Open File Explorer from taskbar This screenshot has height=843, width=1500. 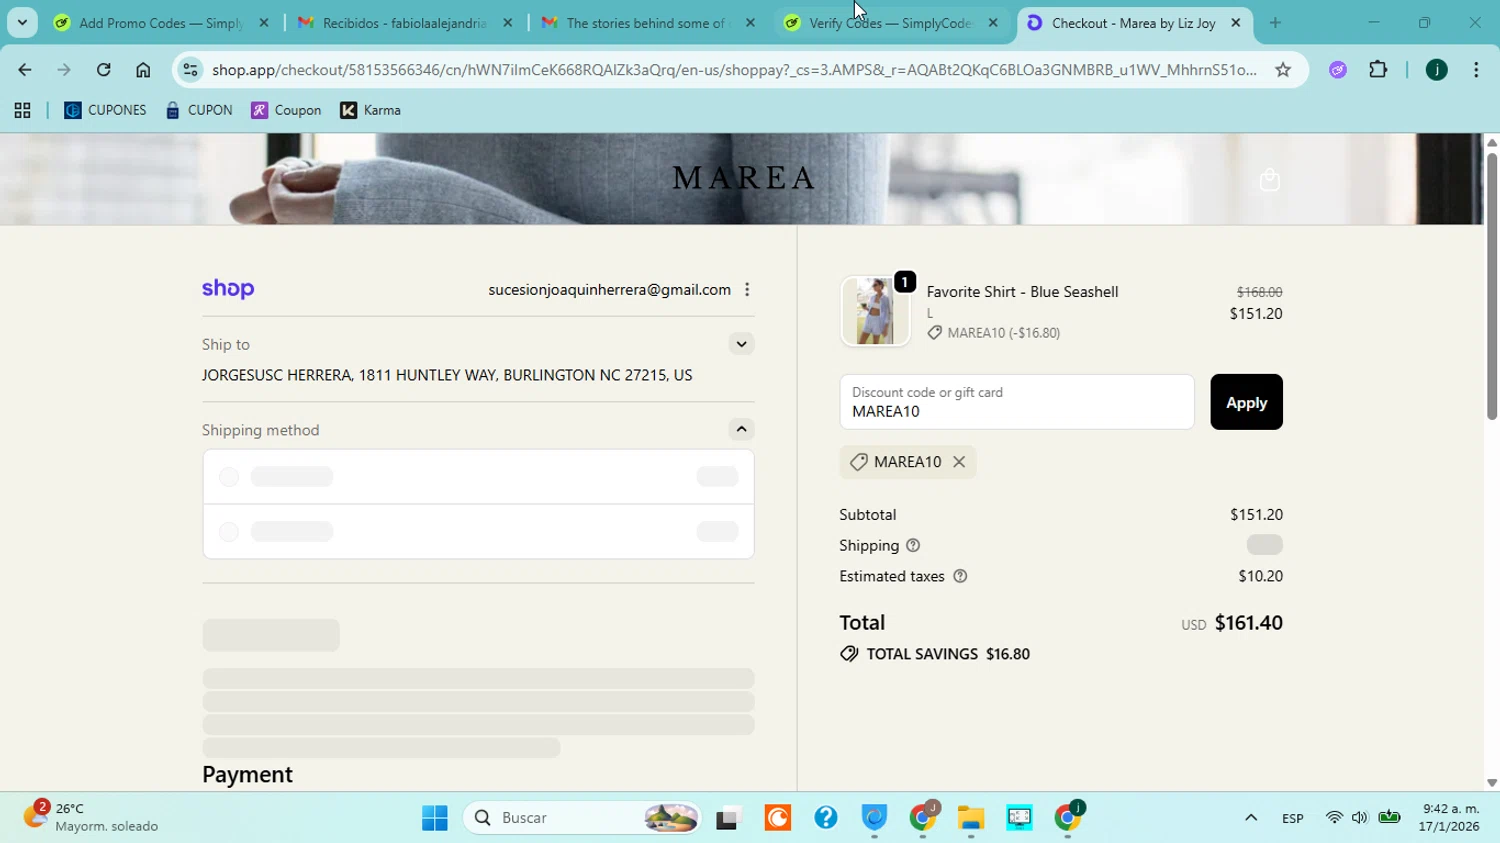pyautogui.click(x=970, y=818)
